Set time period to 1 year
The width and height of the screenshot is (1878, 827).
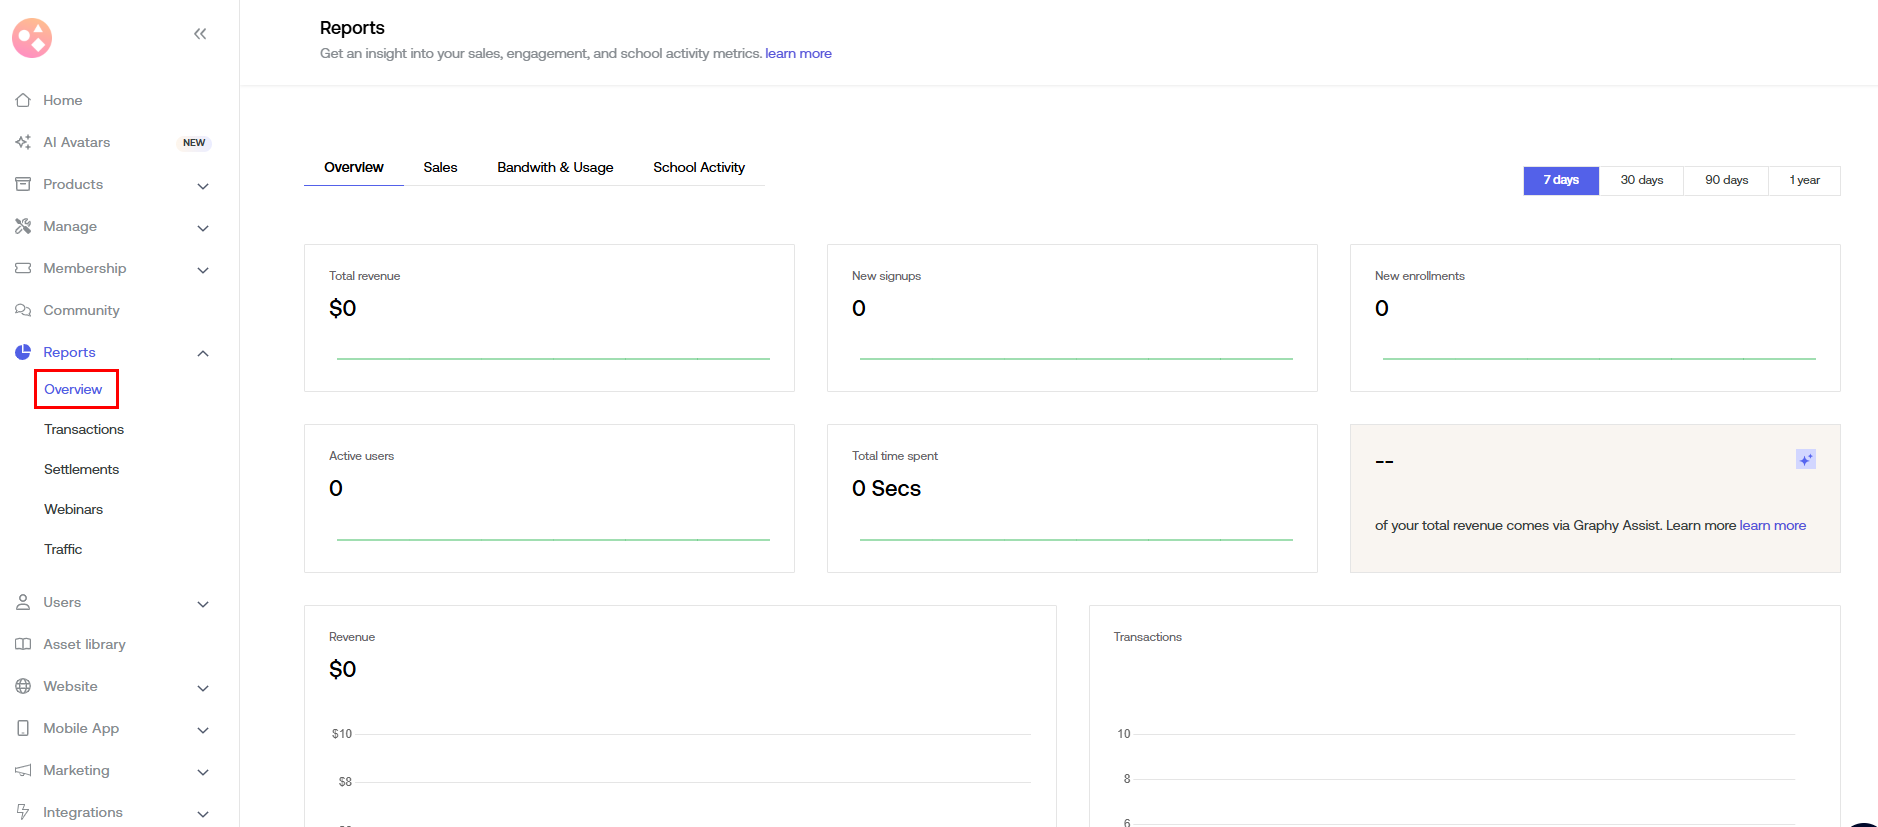[x=1804, y=180]
